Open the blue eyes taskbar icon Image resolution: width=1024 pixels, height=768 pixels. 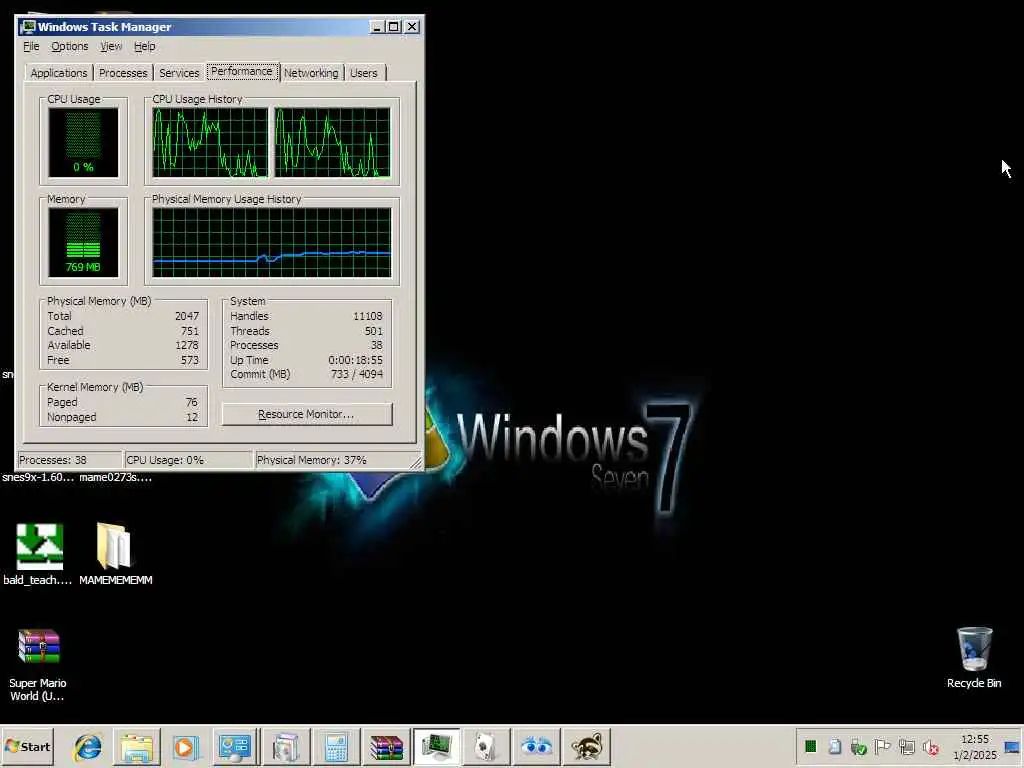[x=536, y=747]
